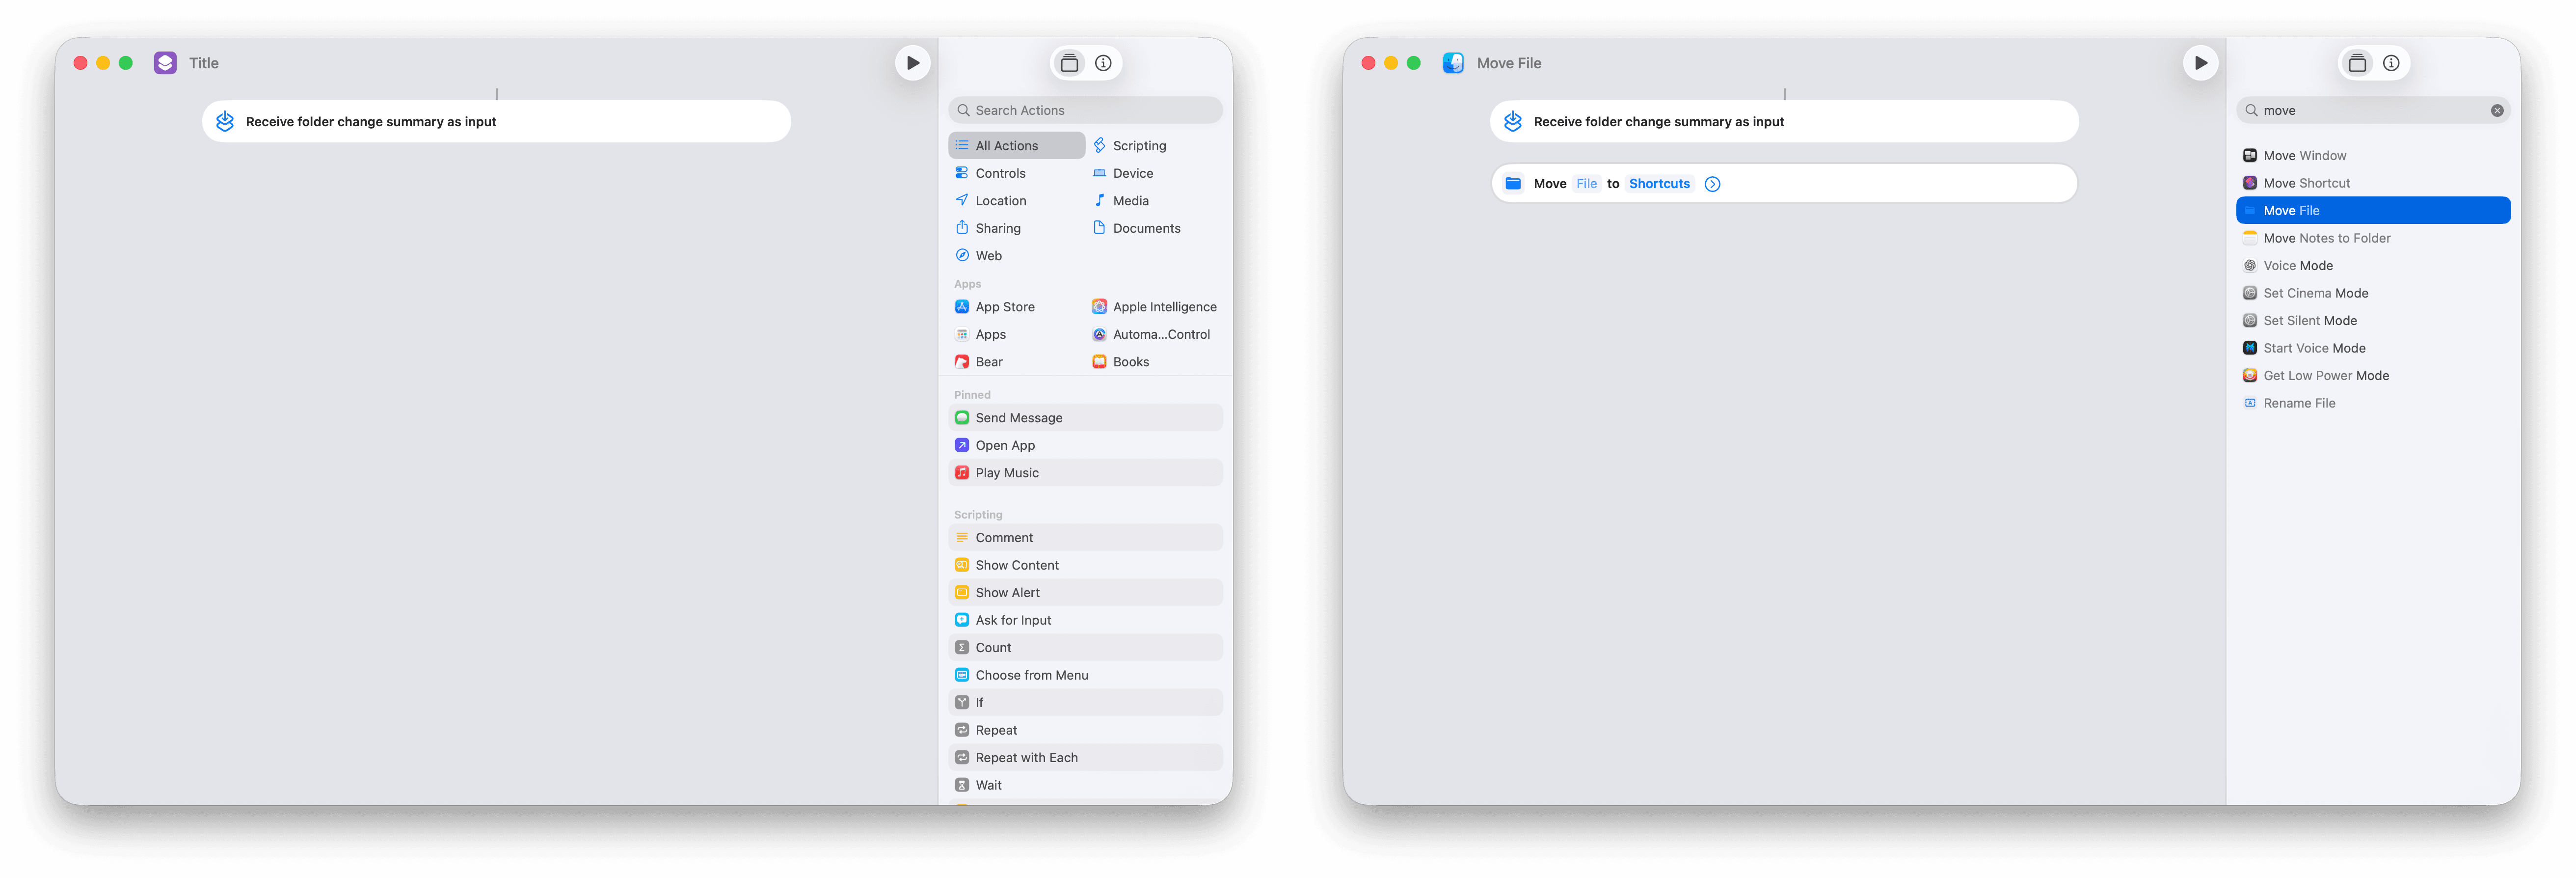Open action library icon in left window
This screenshot has height=878, width=2576.
1069,63
